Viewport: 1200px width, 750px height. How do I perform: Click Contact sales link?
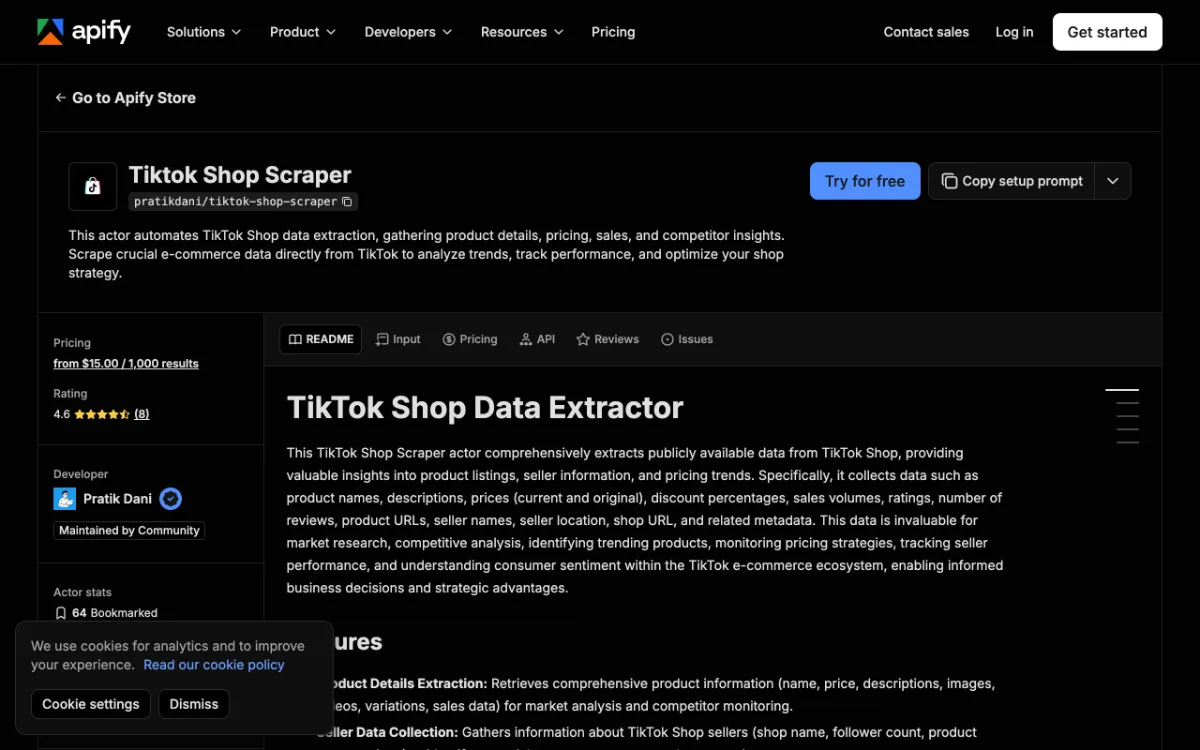[x=926, y=32]
